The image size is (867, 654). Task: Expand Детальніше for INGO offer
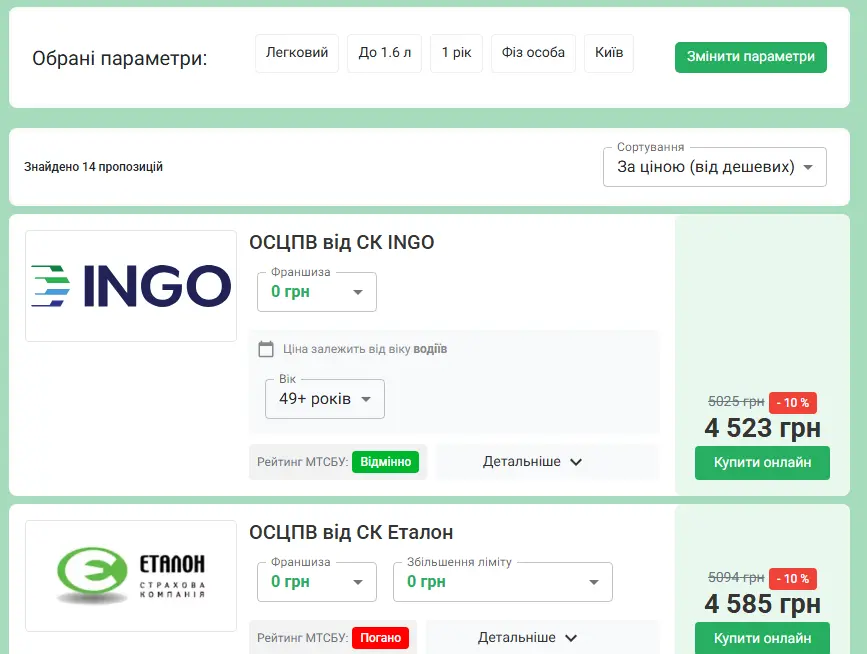(547, 462)
